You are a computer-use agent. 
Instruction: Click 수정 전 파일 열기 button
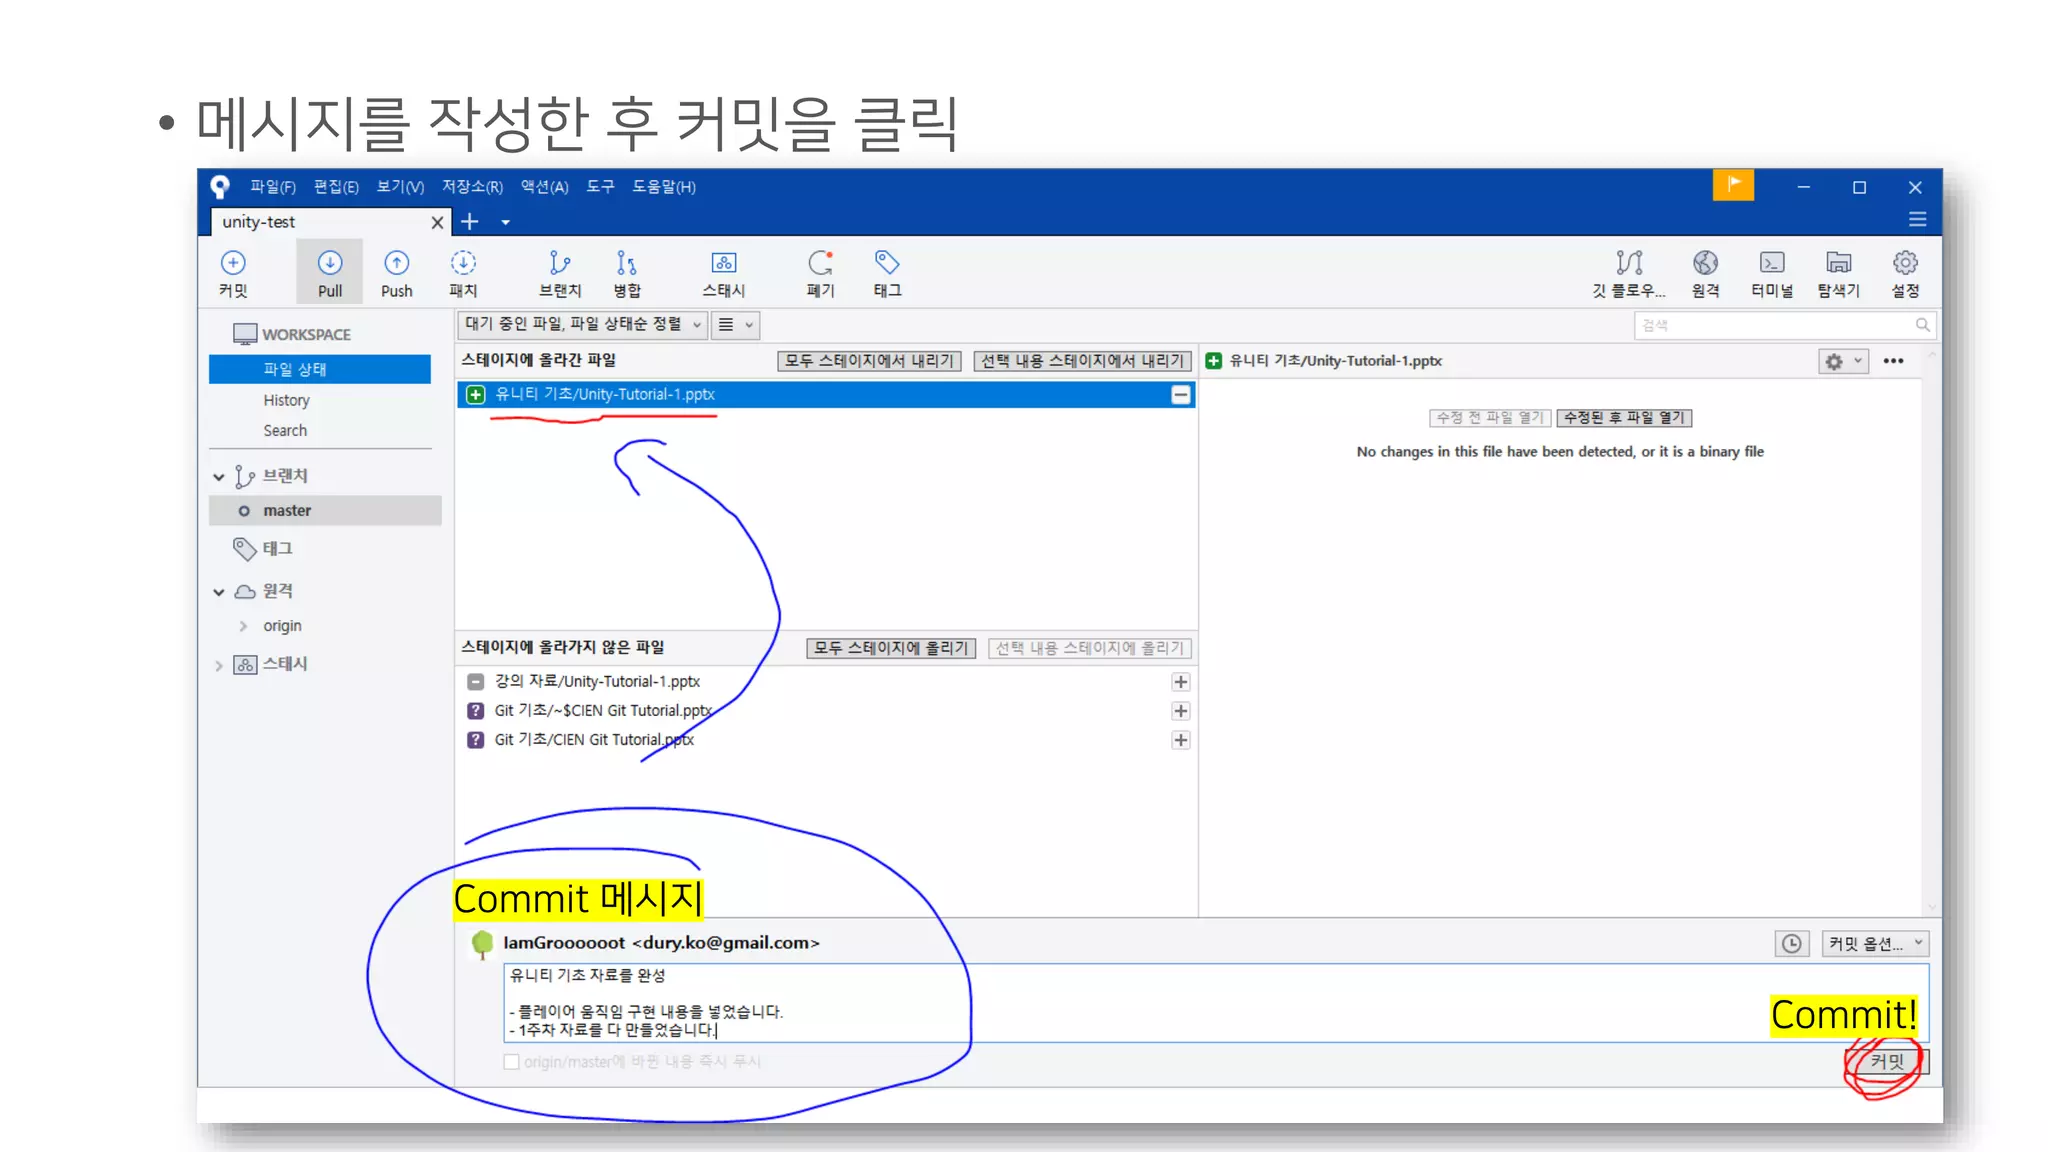point(1490,418)
